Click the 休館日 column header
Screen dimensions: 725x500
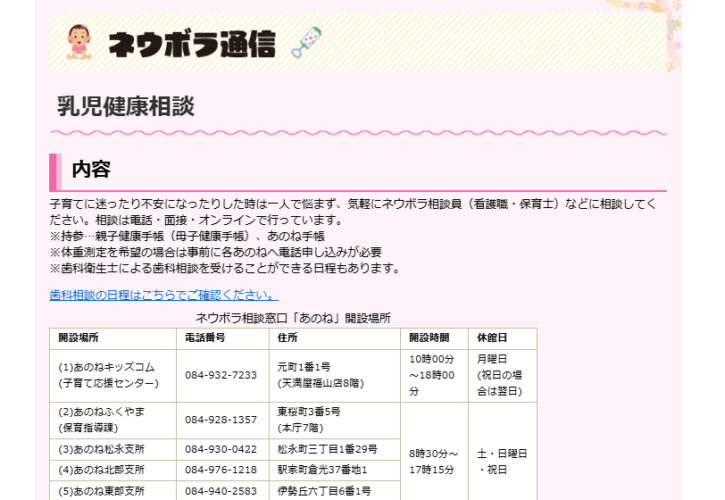click(492, 338)
